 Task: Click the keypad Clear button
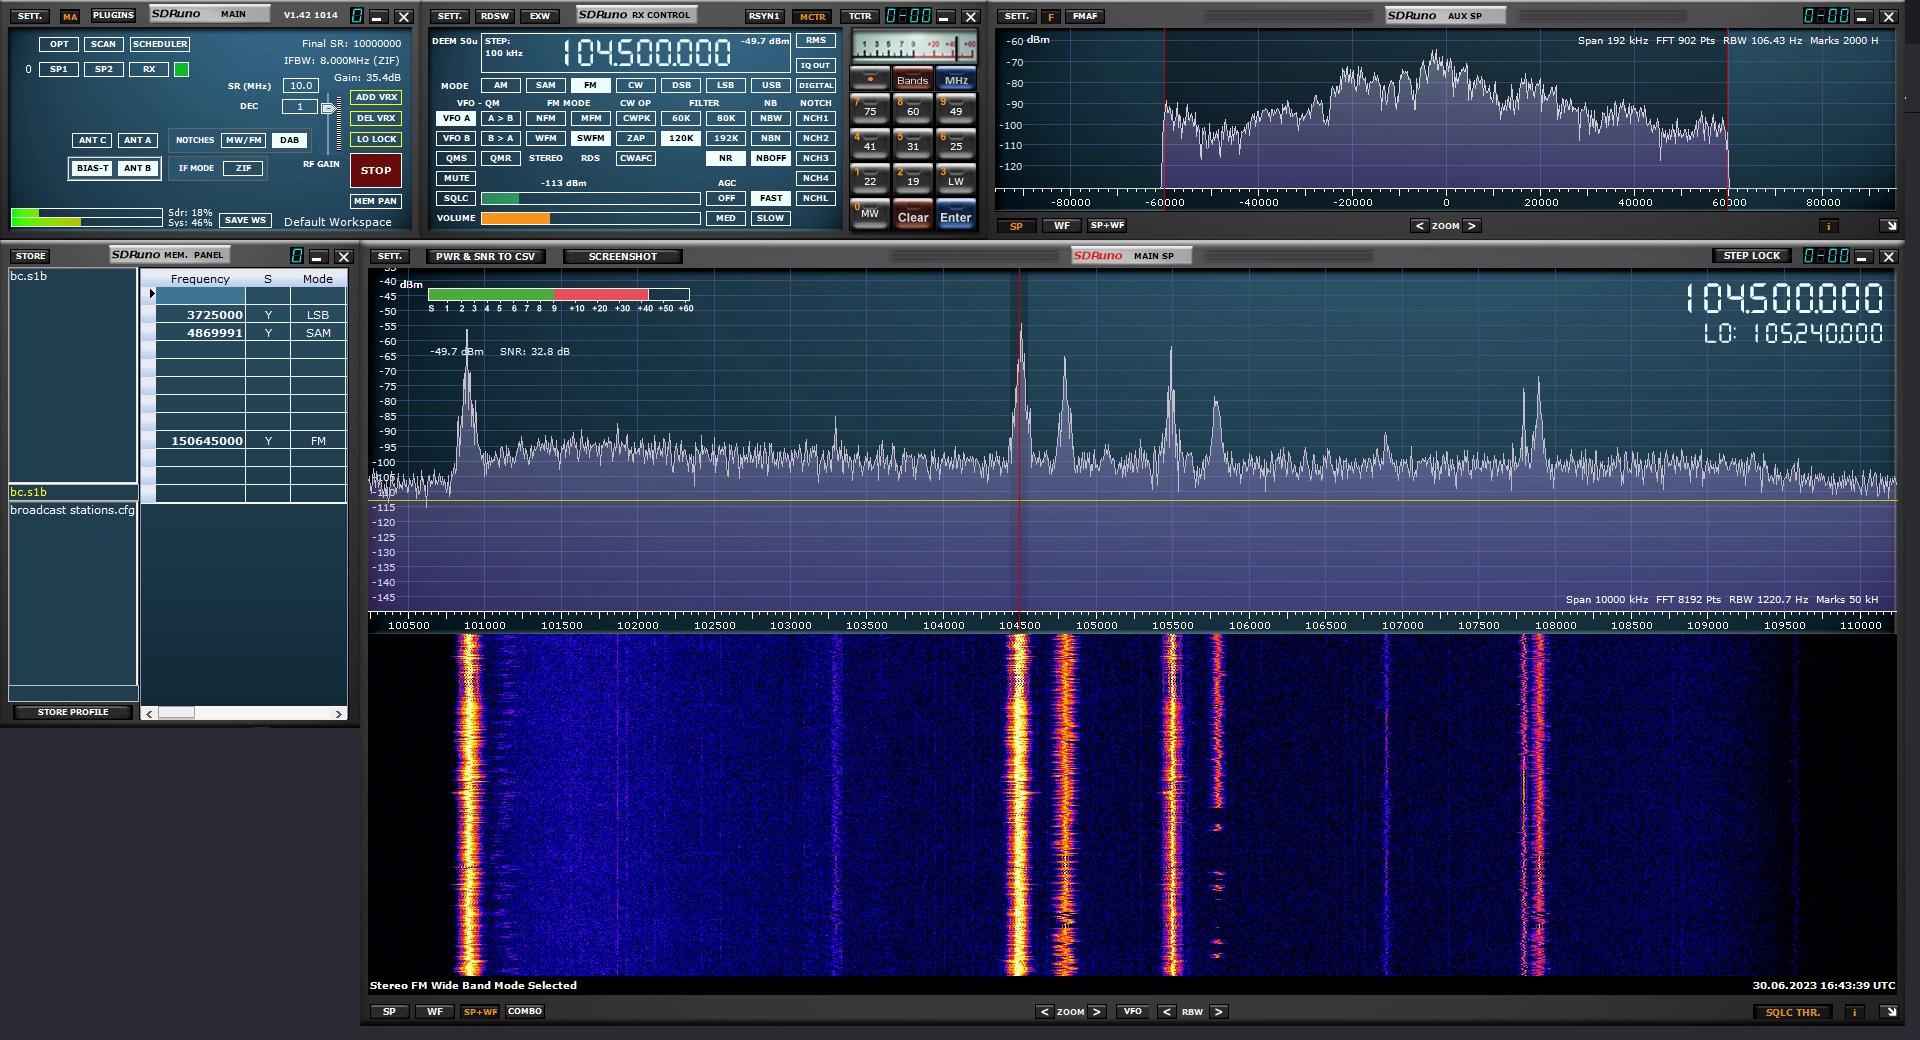[912, 216]
